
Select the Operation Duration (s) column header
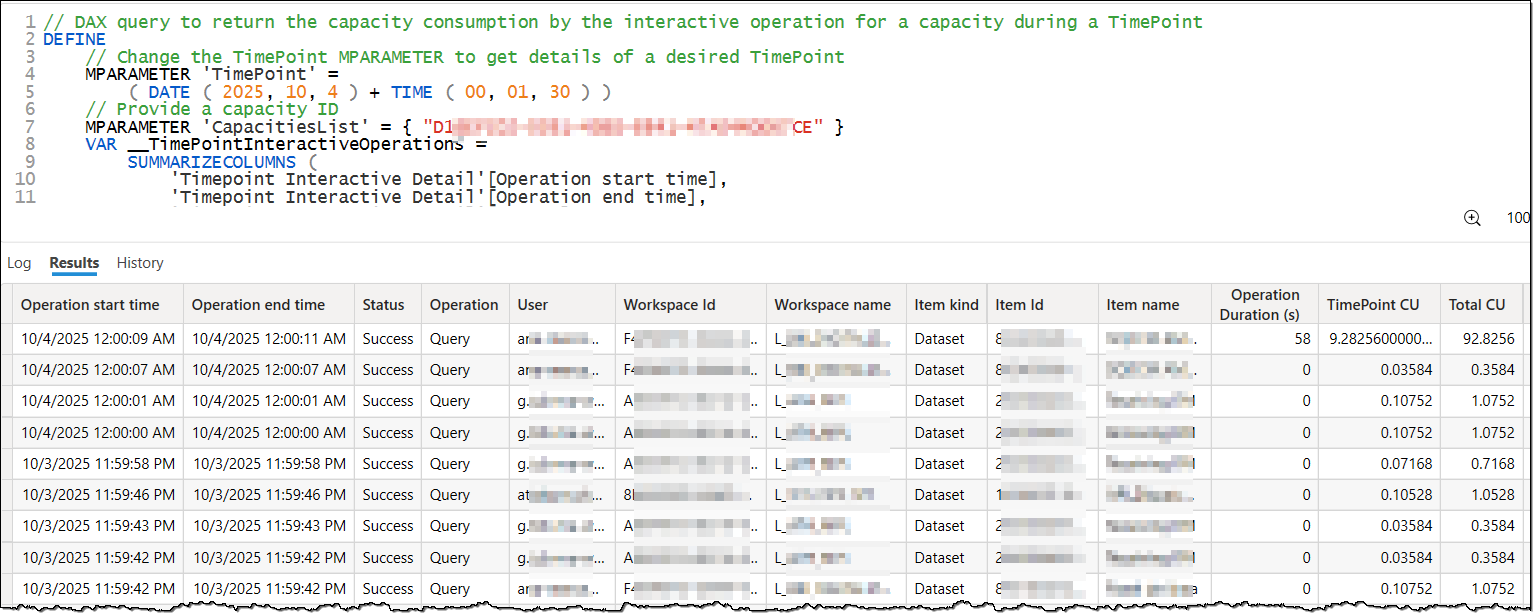[x=1263, y=304]
